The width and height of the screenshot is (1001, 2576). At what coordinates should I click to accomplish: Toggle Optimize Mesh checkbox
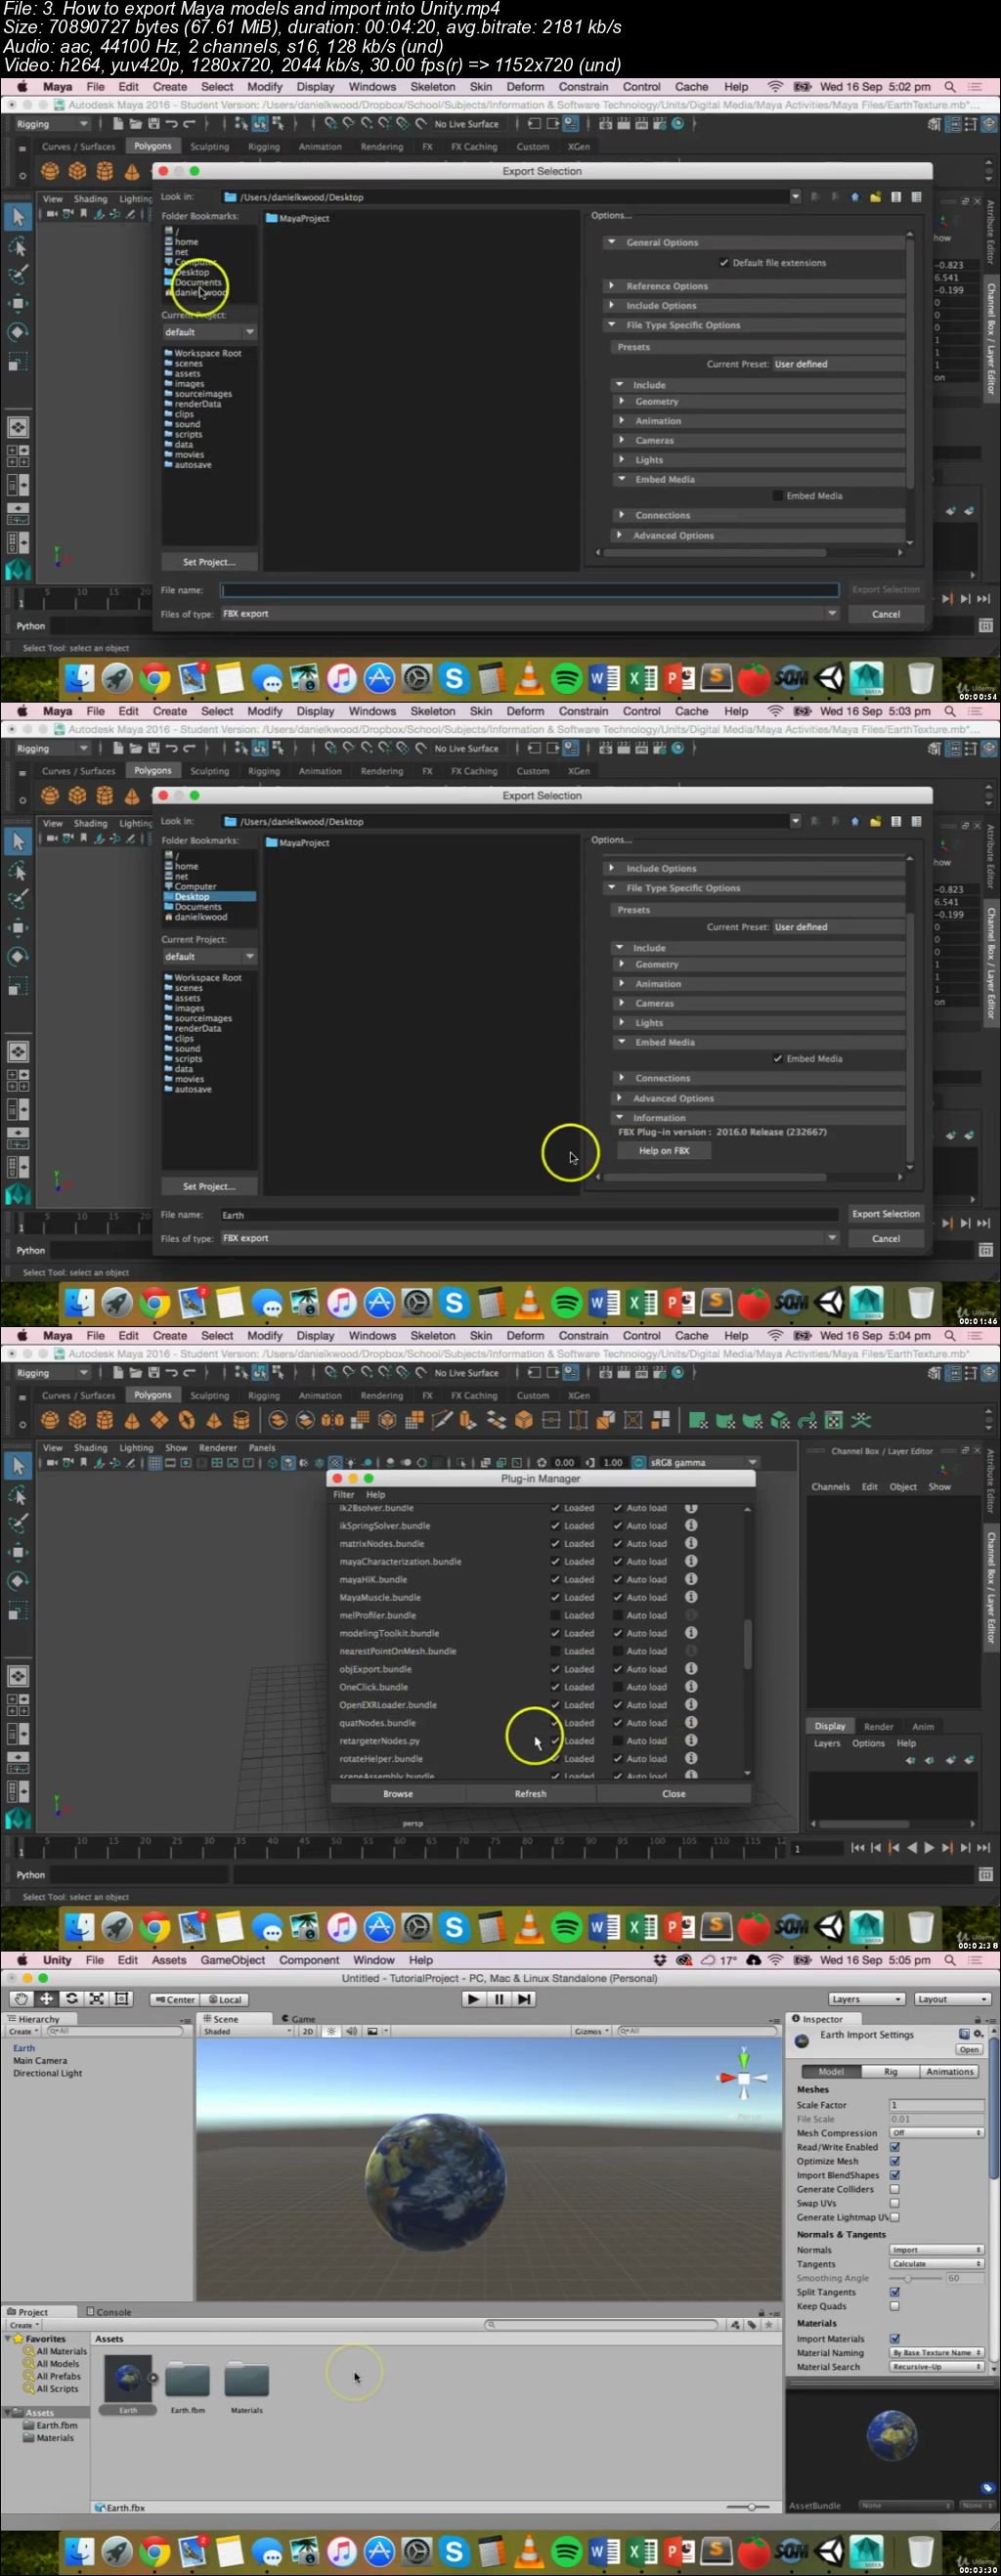(x=894, y=2161)
